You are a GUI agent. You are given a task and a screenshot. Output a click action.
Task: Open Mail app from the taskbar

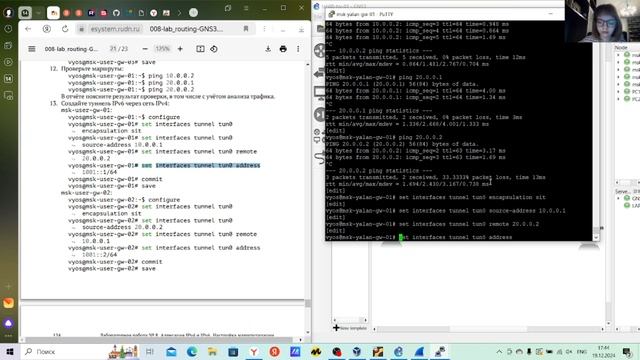pos(171,351)
